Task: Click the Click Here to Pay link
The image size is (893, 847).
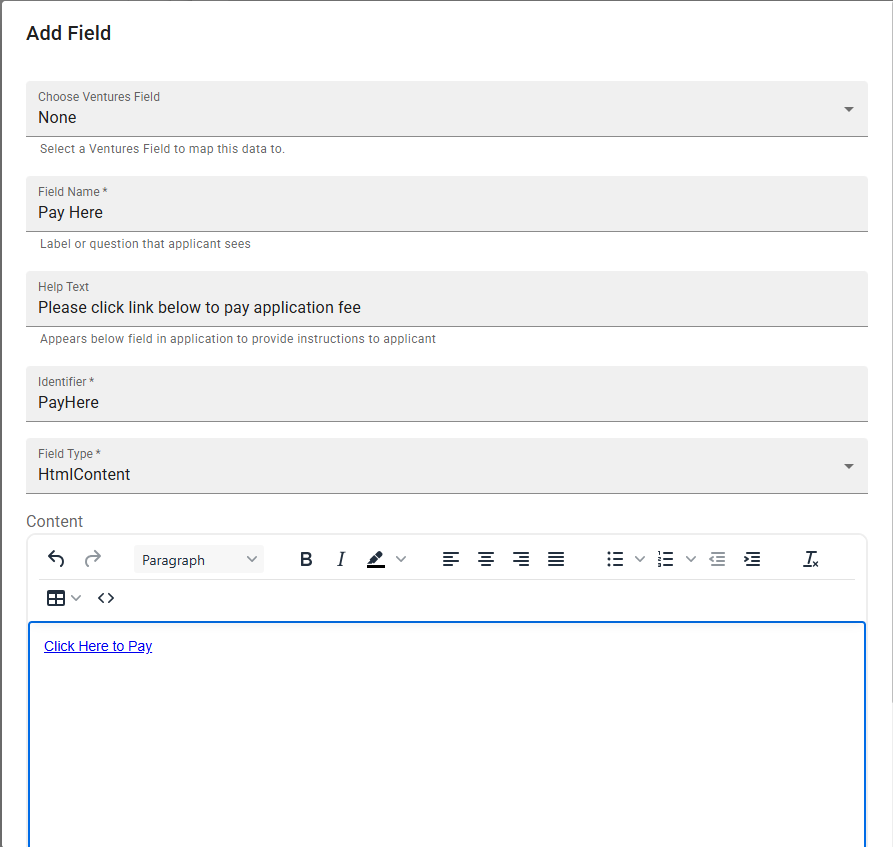Action: pos(98,646)
